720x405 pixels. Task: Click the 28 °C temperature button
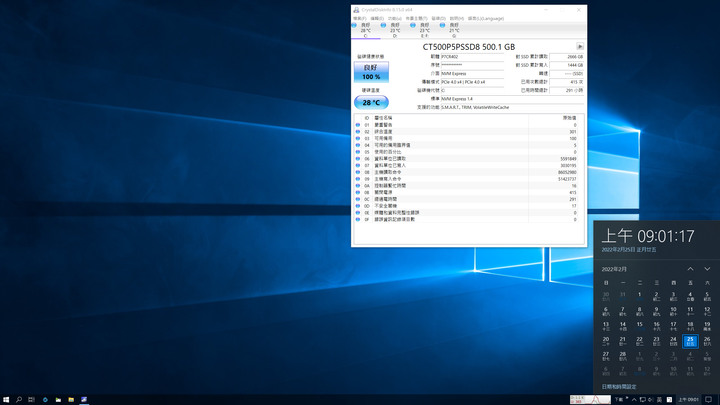click(x=371, y=102)
